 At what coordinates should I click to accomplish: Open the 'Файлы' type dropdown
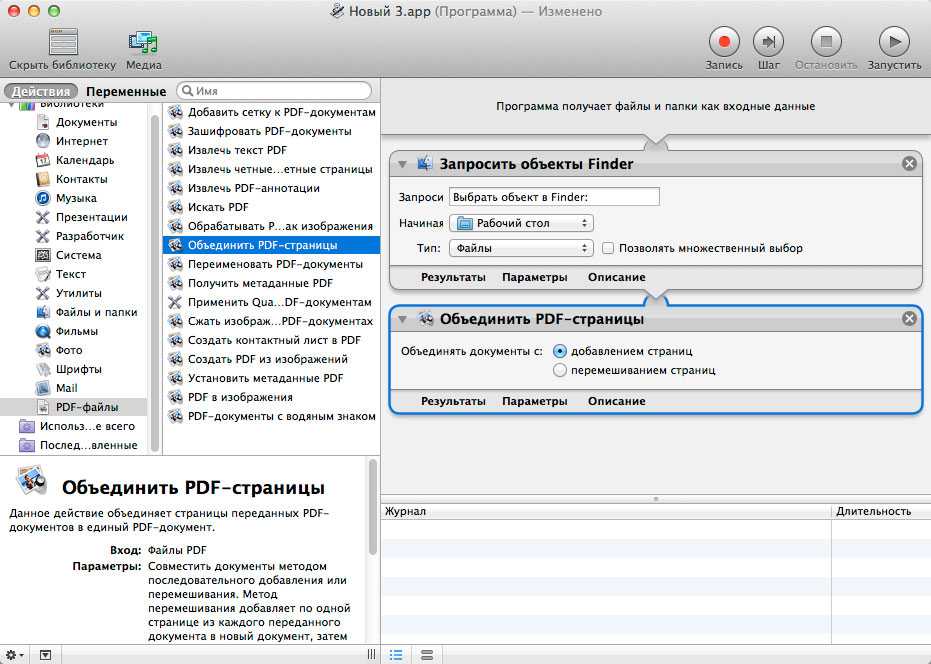521,248
